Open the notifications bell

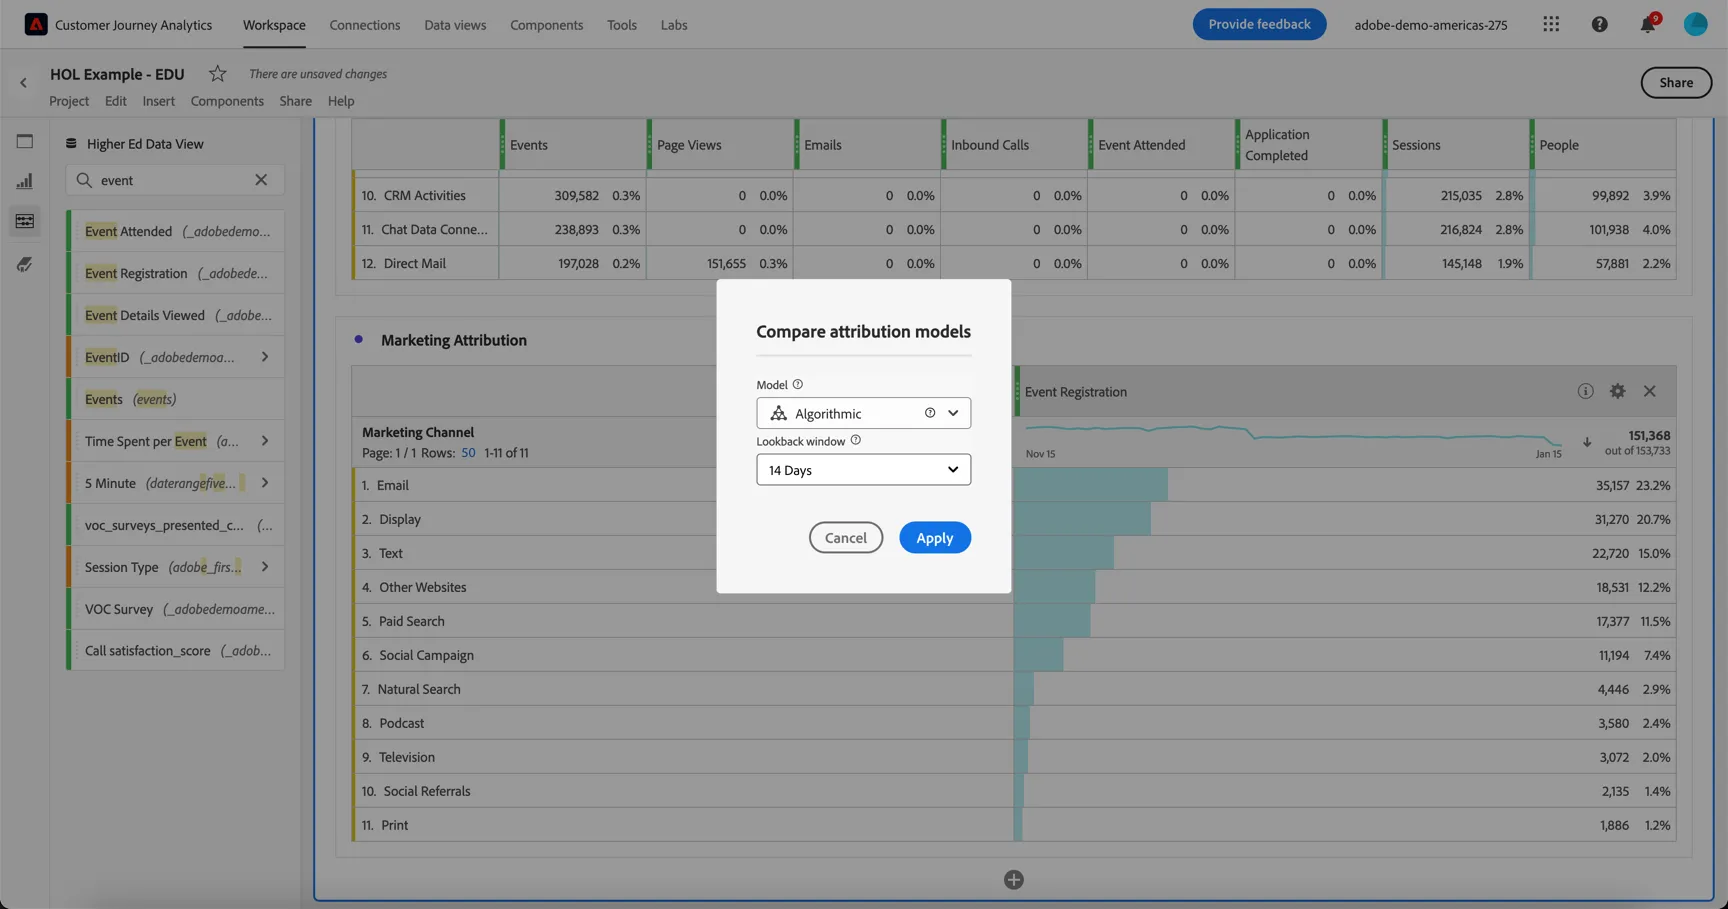(1647, 24)
